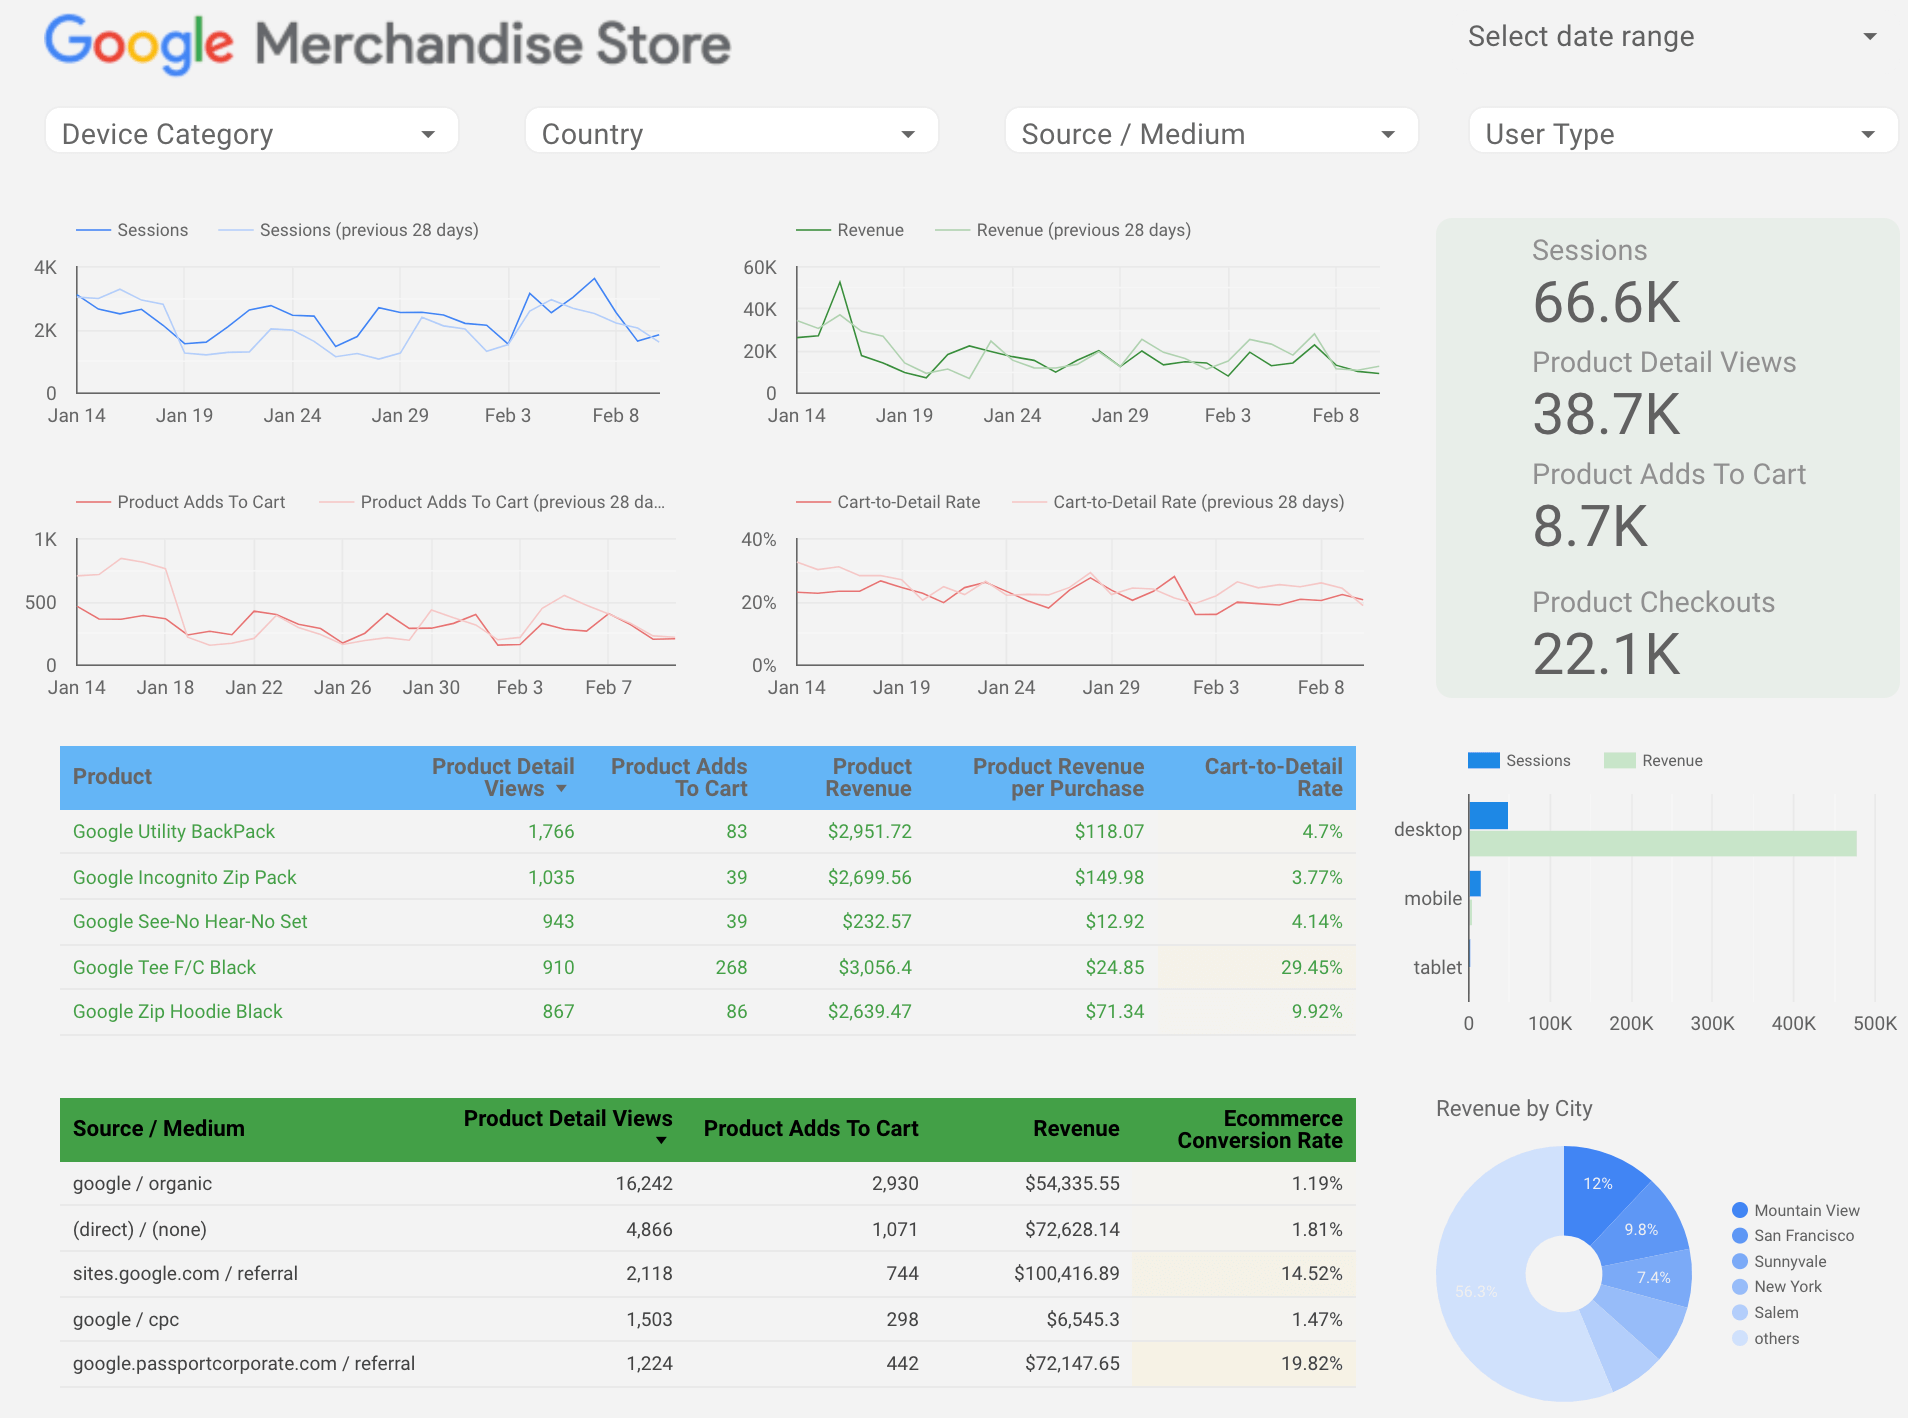The height and width of the screenshot is (1418, 1908).
Task: Click the Product Adds To Cart 8.7K scorecard
Action: (1669, 507)
